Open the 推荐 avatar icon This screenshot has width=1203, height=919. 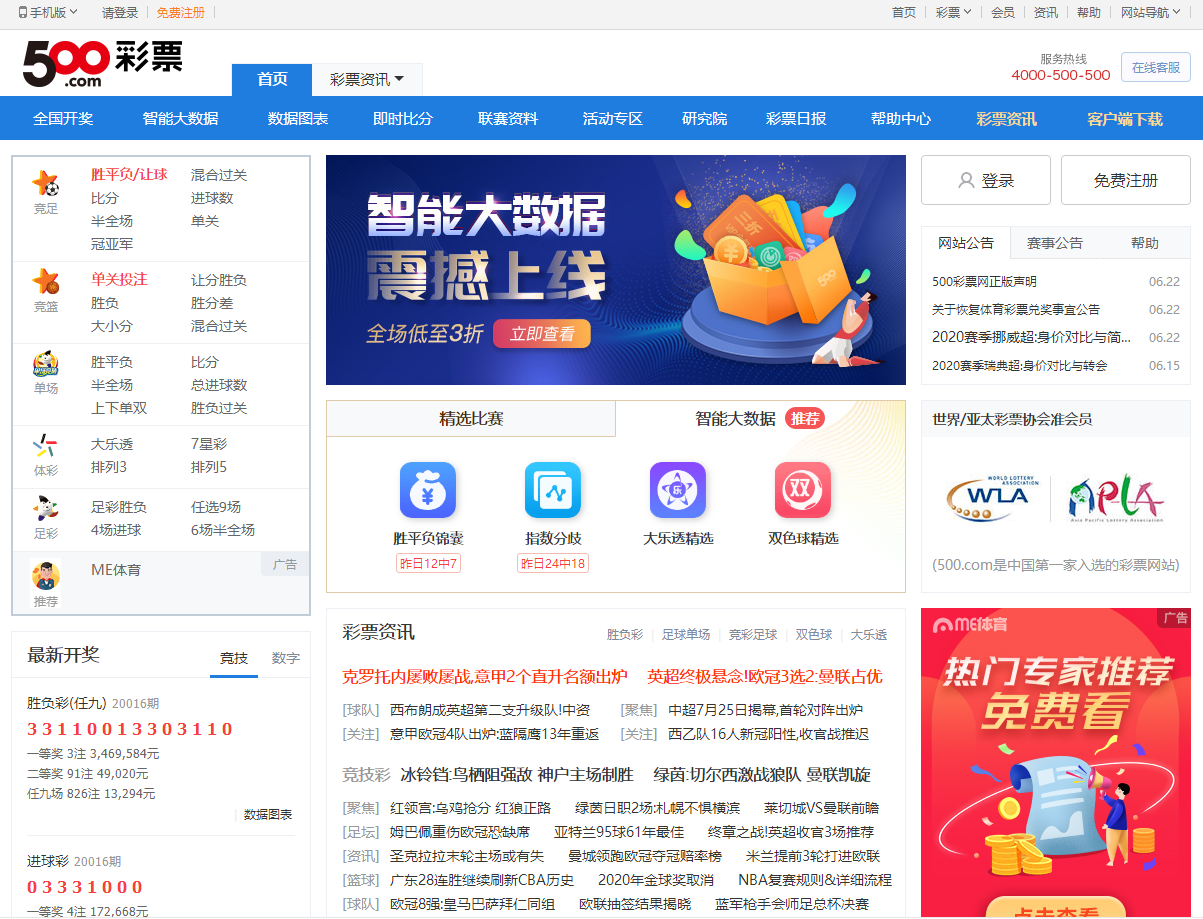pyautogui.click(x=46, y=576)
